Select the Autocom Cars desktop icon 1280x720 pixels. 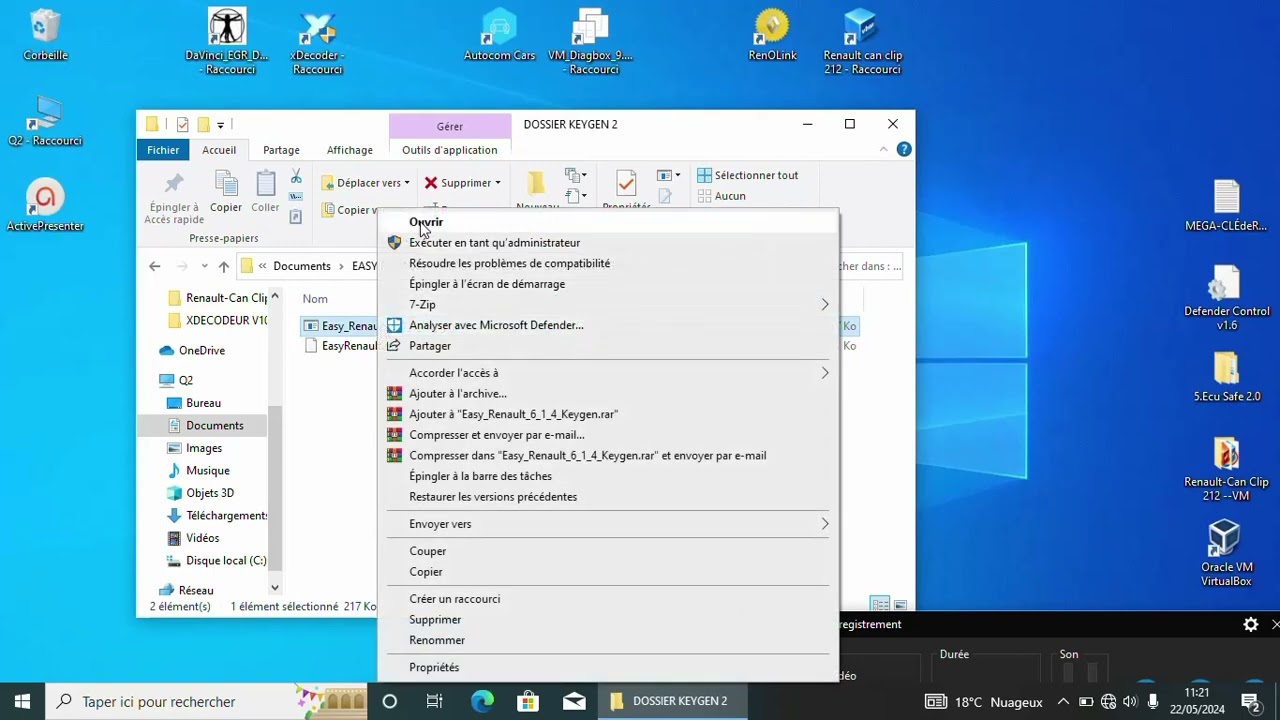point(499,34)
